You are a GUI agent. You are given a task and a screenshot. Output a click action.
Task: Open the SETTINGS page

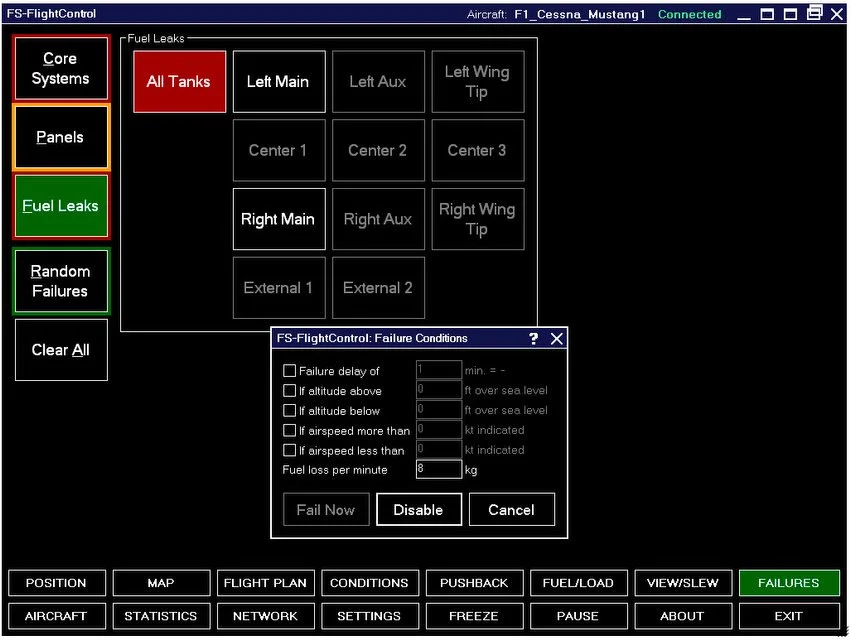point(370,616)
